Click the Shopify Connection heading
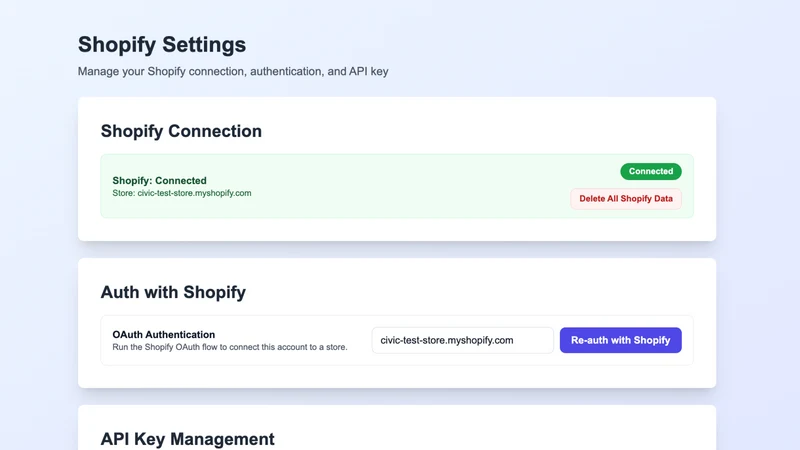The width and height of the screenshot is (800, 450). pyautogui.click(x=181, y=131)
